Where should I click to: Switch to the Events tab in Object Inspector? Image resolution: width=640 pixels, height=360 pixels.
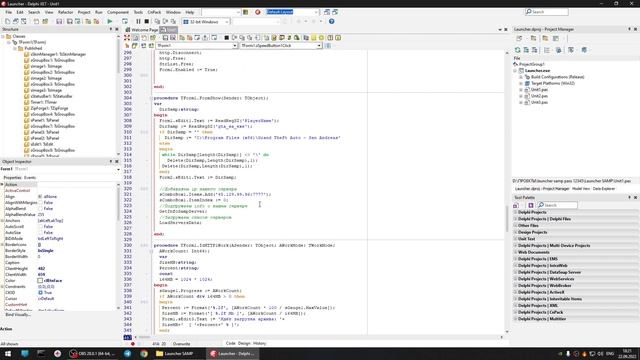tap(30, 178)
